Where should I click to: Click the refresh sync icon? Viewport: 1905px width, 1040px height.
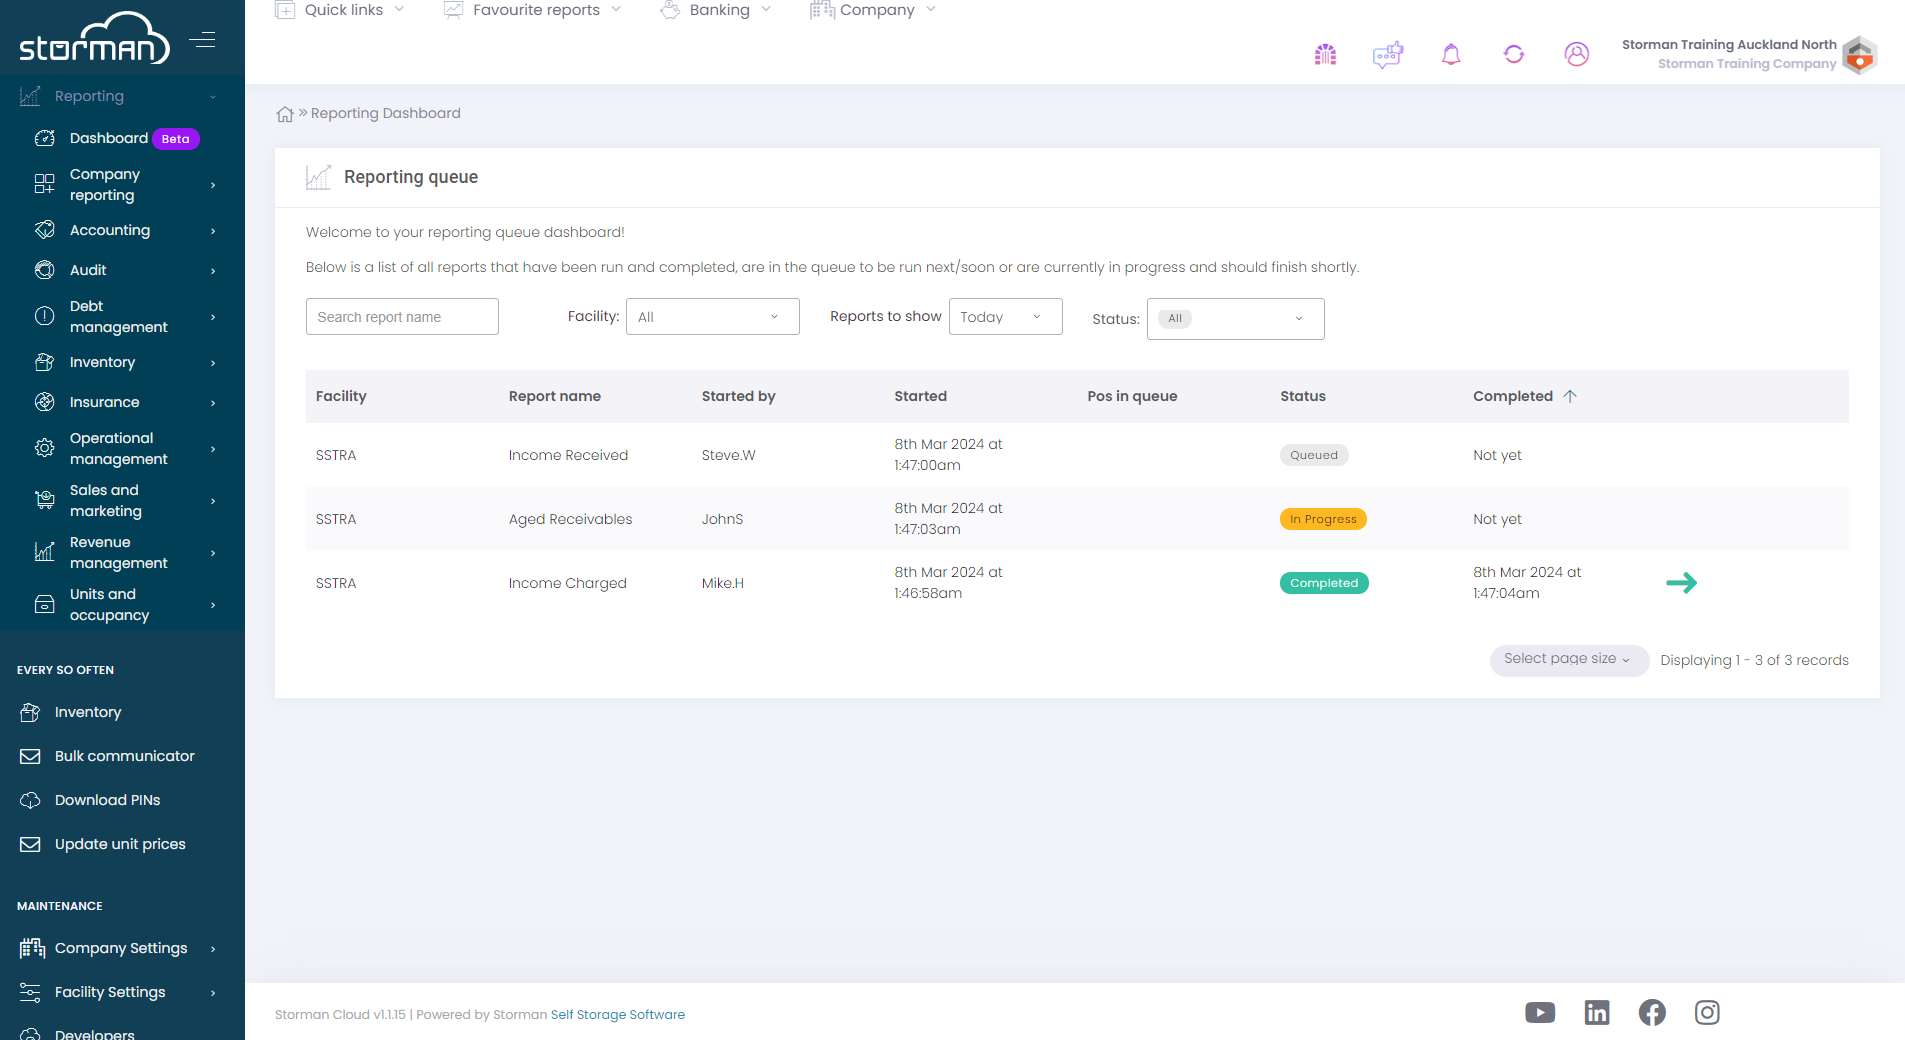pyautogui.click(x=1514, y=54)
